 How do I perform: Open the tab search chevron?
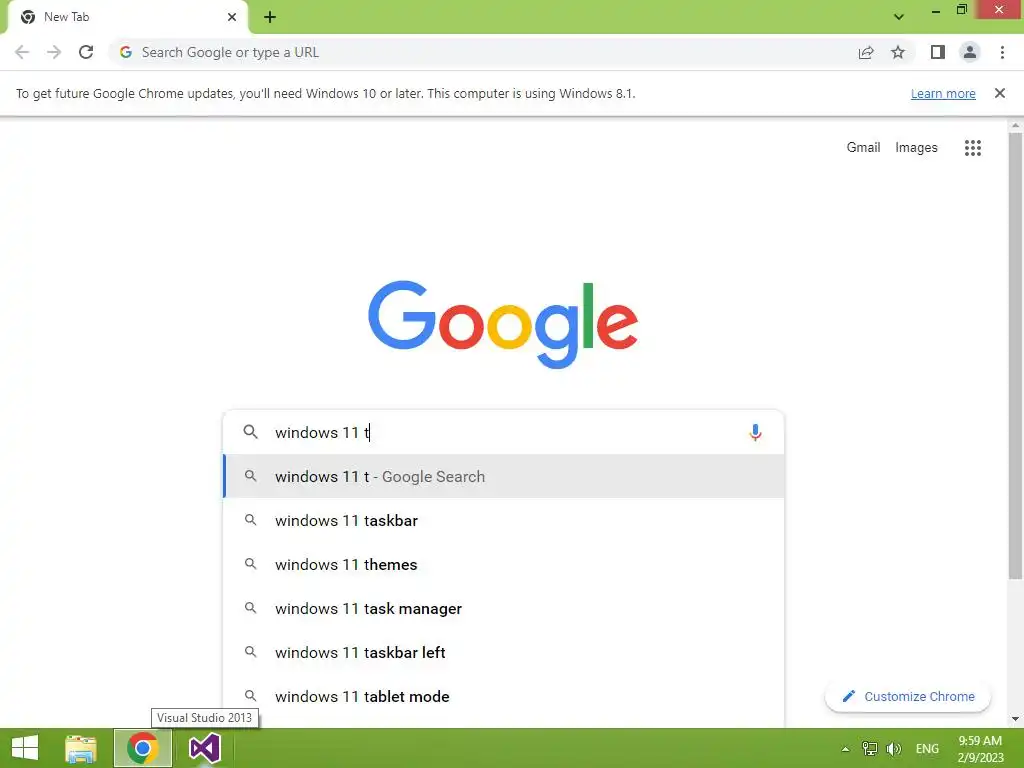[x=899, y=17]
